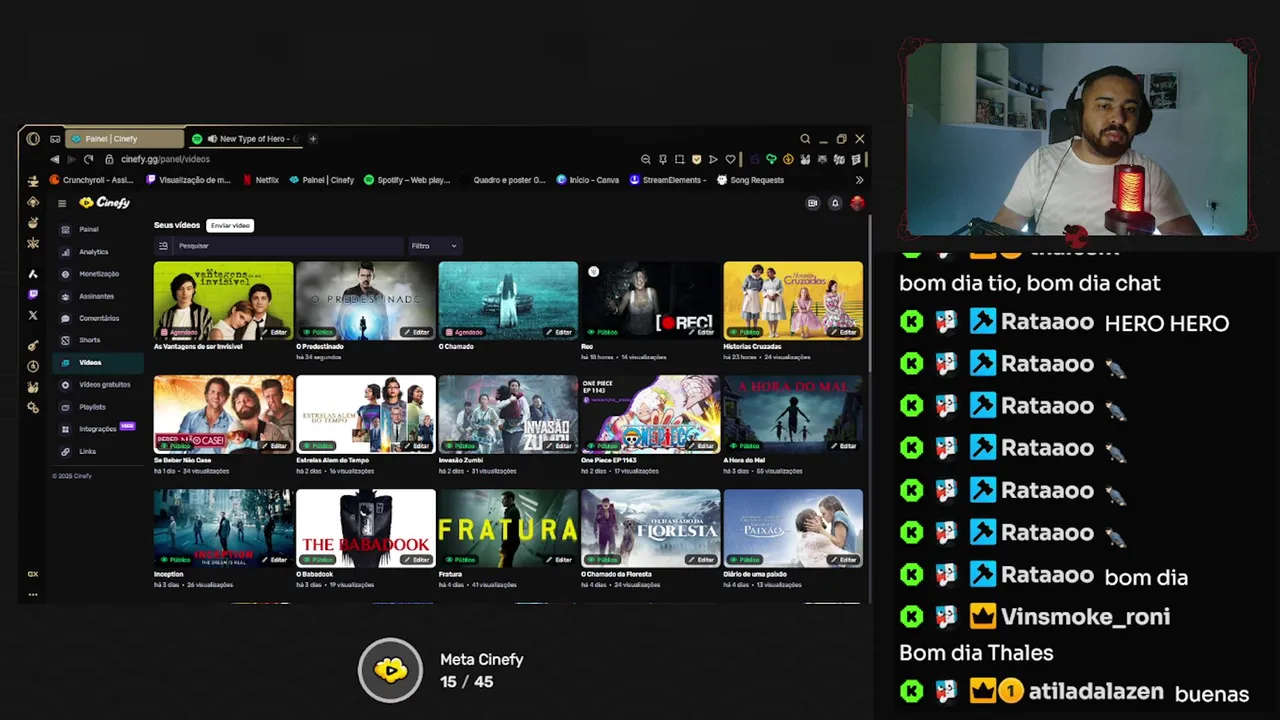Edit the O Chamado video
This screenshot has width=1280, height=720.
coord(559,332)
